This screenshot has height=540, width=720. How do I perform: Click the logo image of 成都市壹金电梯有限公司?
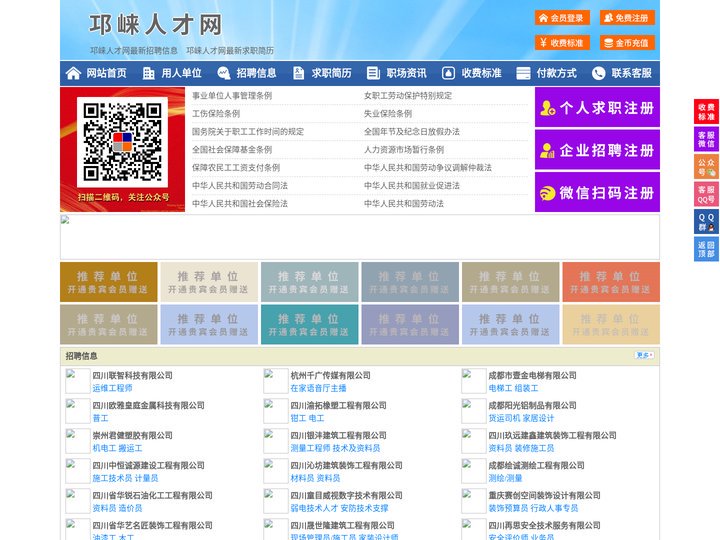[473, 381]
